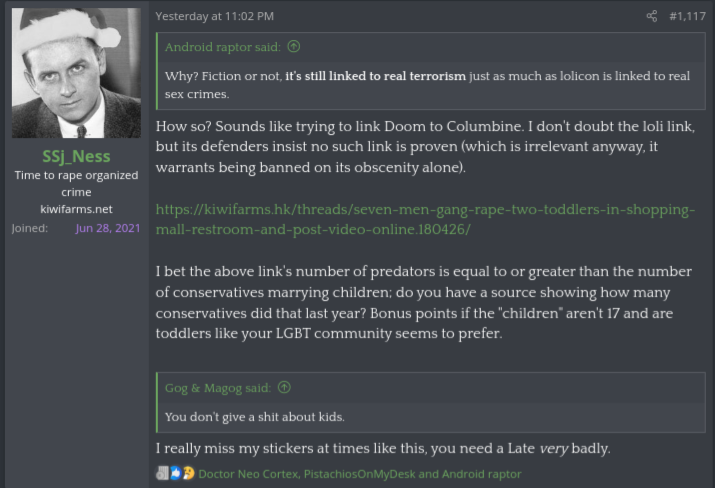Click the 'Yesterday at 11:02 PM' timestamp

pyautogui.click(x=215, y=16)
